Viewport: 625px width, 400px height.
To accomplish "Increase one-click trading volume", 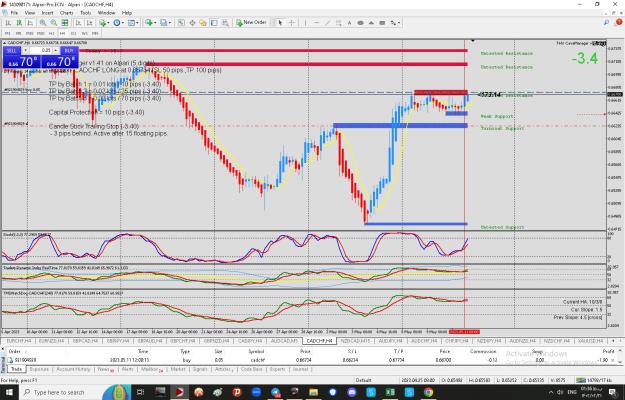I will tap(56, 51).
